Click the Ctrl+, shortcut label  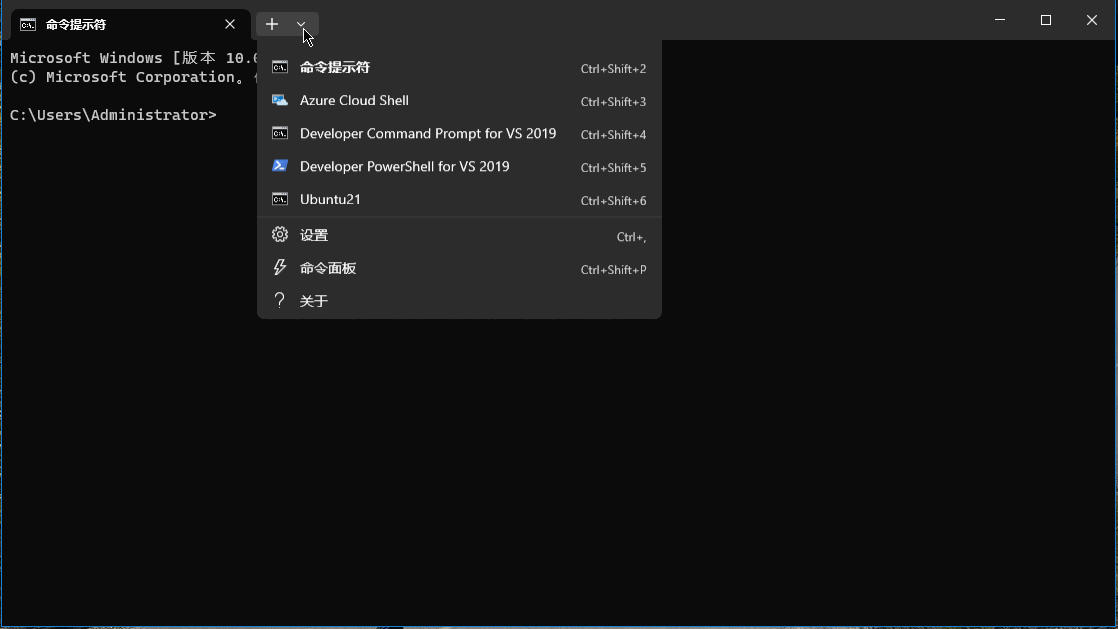click(631, 237)
